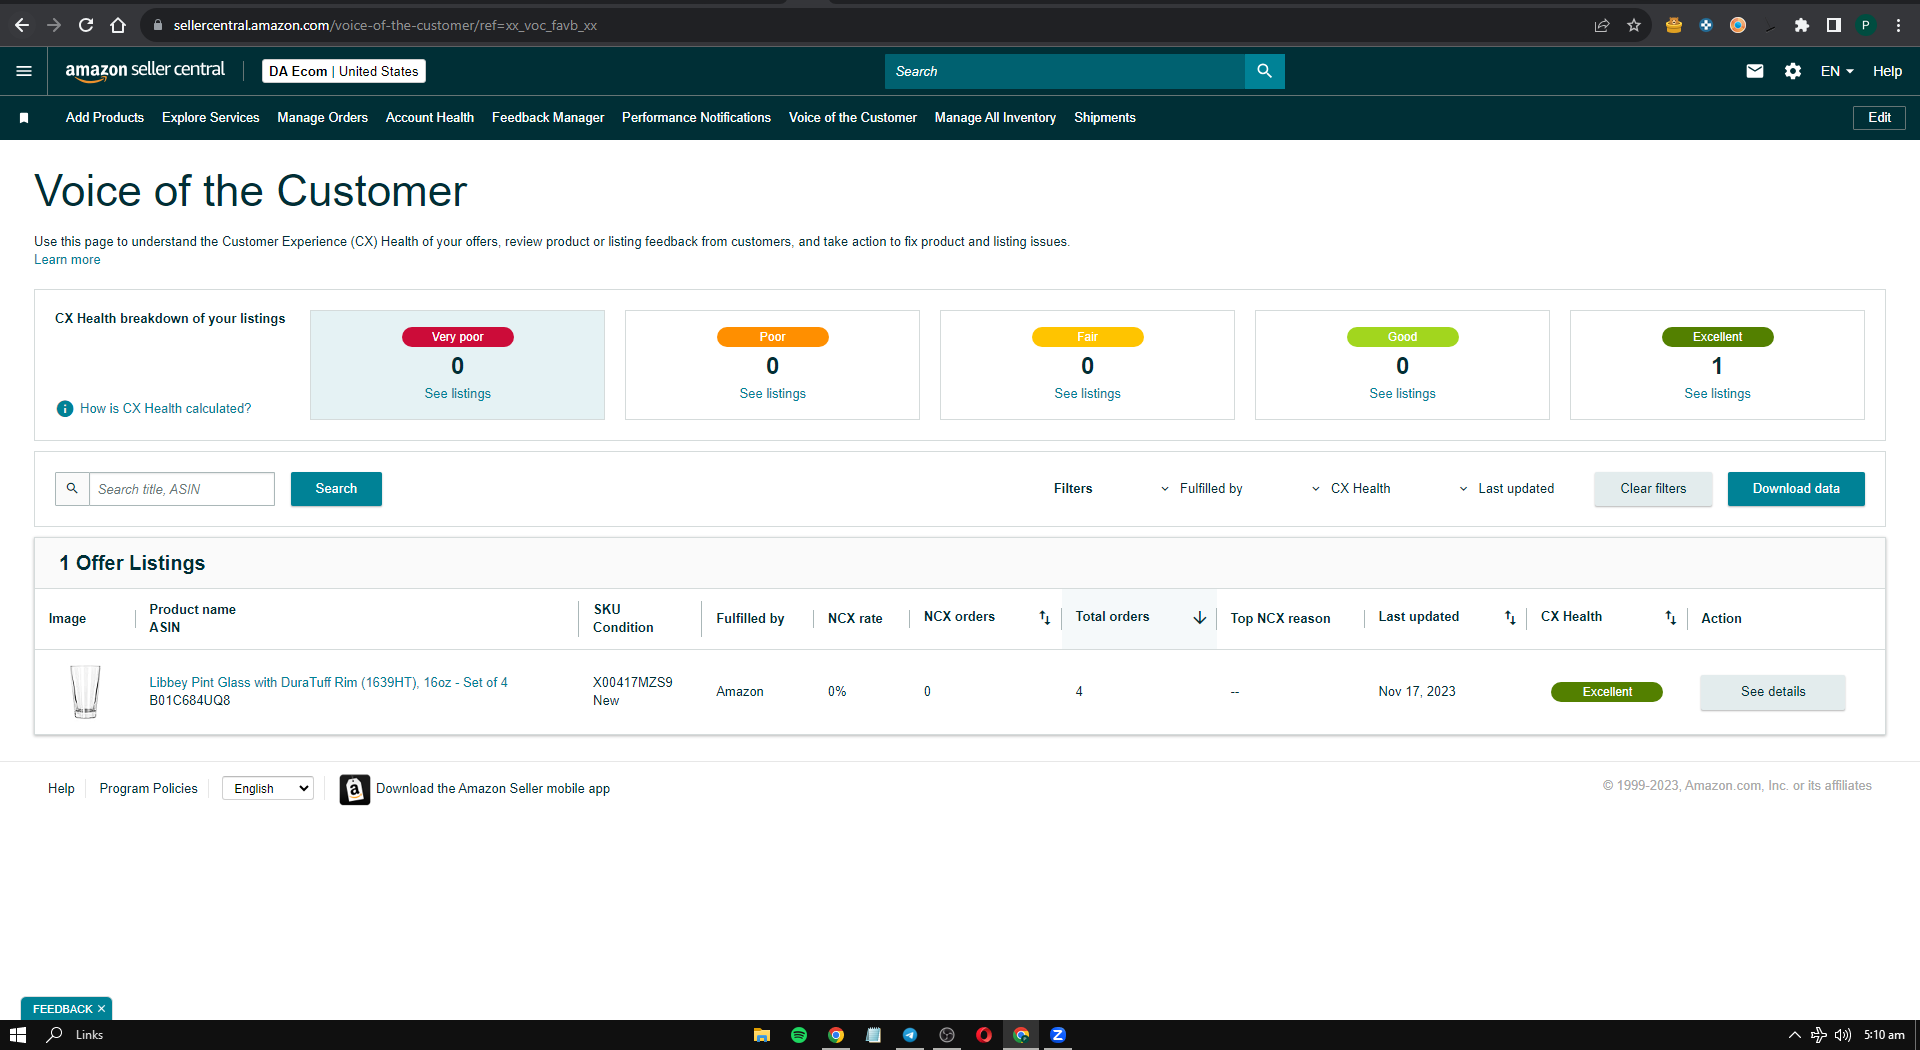Open the messages envelope icon
Viewport: 1920px width, 1050px height.
[x=1754, y=71]
